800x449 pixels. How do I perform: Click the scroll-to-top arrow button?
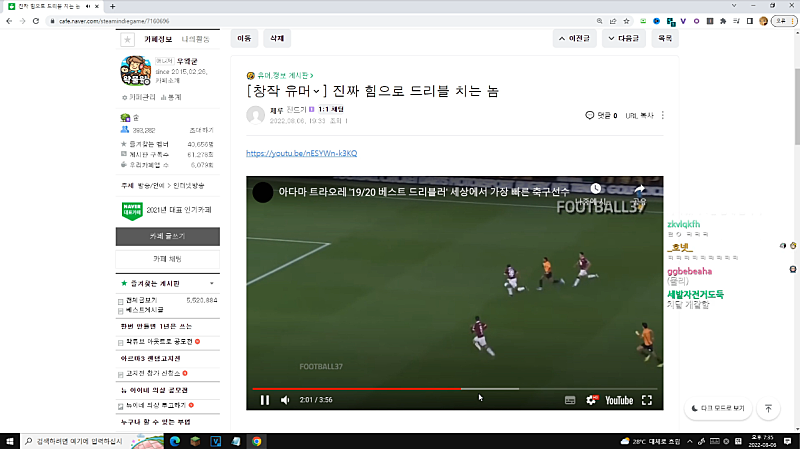pyautogui.click(x=768, y=408)
